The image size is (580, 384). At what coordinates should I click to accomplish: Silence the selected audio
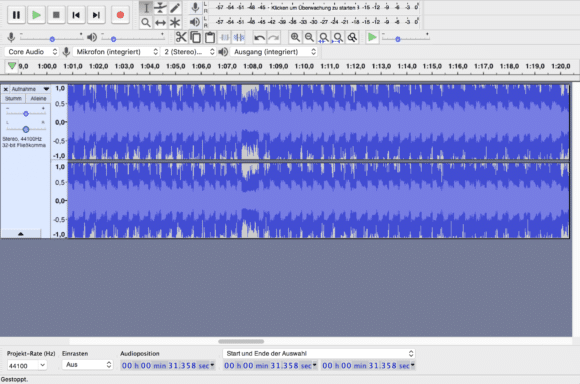pyautogui.click(x=239, y=37)
